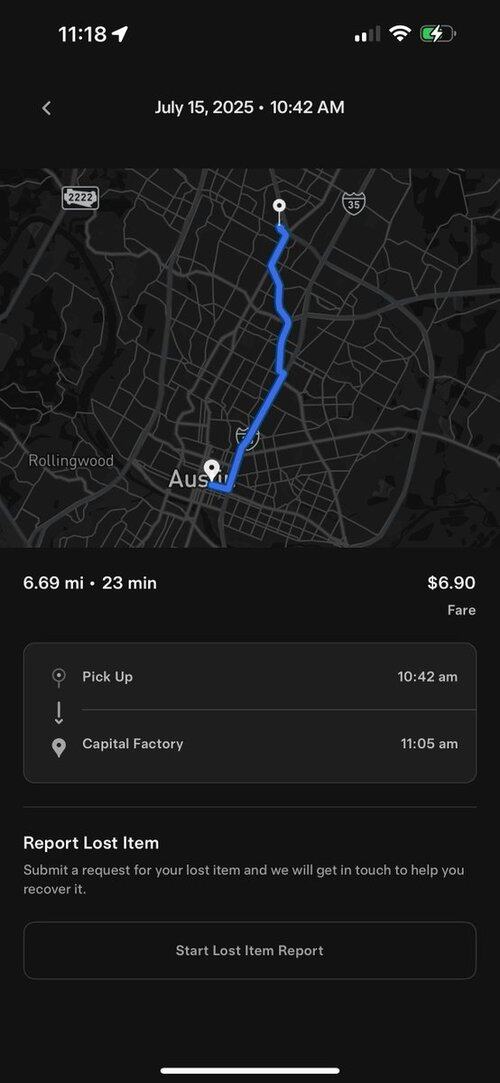
Task: Tap the $6.90 fare amount
Action: tap(452, 583)
